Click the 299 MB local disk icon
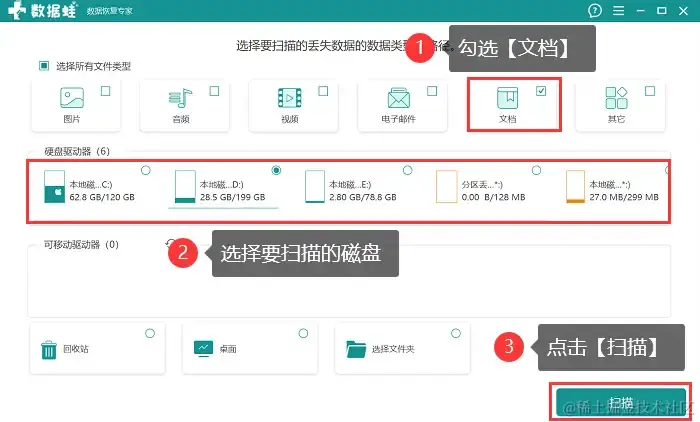Viewport: 700px width, 422px height. pos(575,187)
